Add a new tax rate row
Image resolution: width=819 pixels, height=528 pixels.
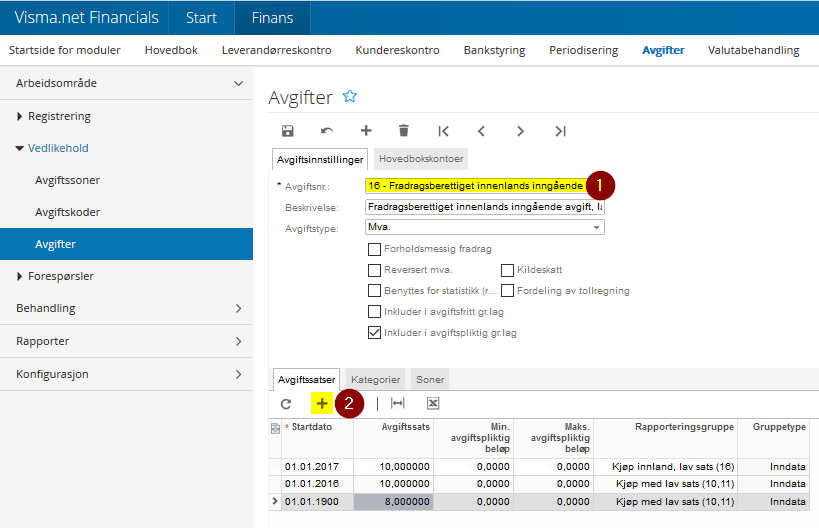[x=322, y=403]
